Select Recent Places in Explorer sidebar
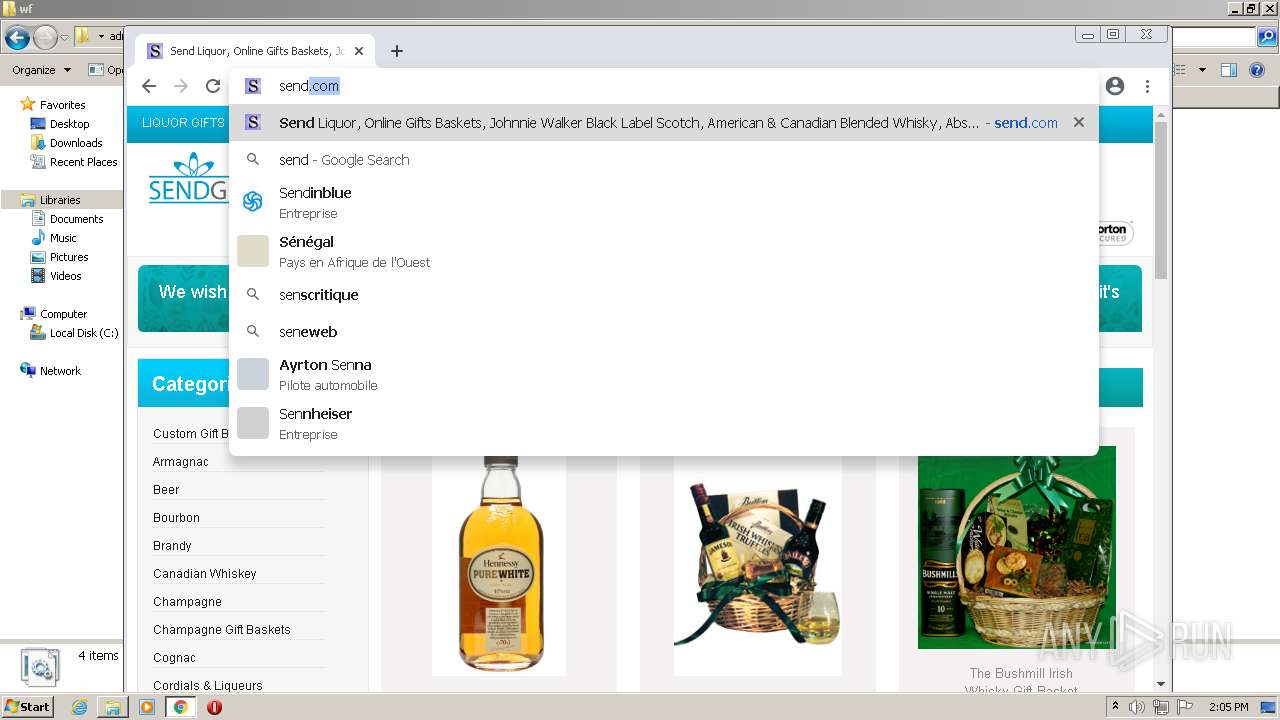Image resolution: width=1280 pixels, height=720 pixels. coord(83,162)
